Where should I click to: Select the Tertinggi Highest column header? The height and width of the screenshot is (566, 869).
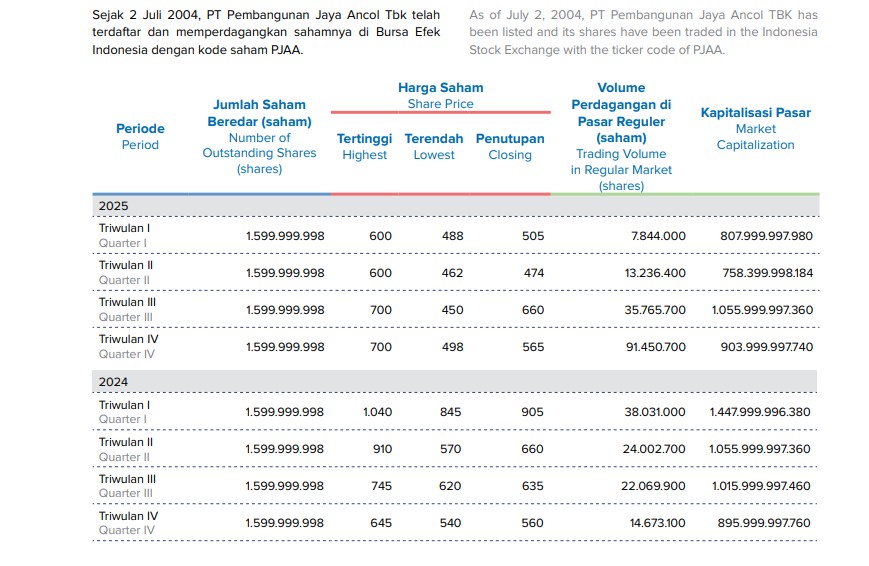[x=364, y=146]
